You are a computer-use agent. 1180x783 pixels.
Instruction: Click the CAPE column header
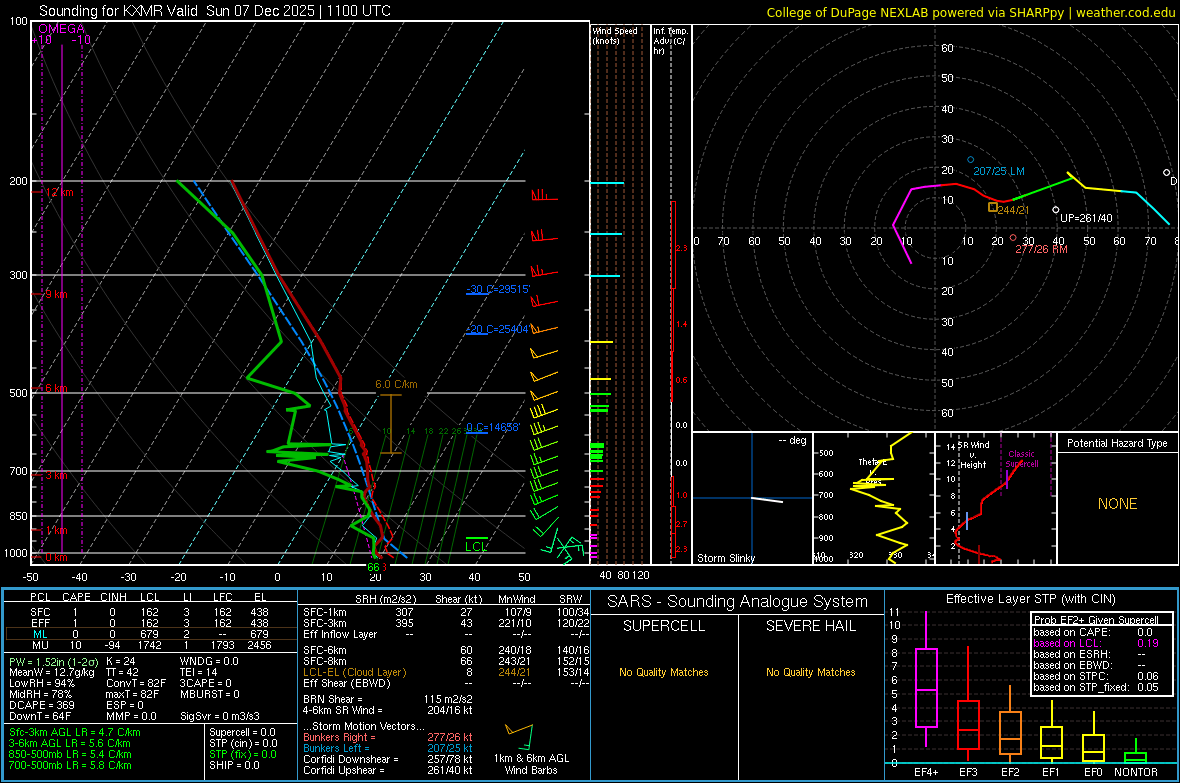[76, 596]
